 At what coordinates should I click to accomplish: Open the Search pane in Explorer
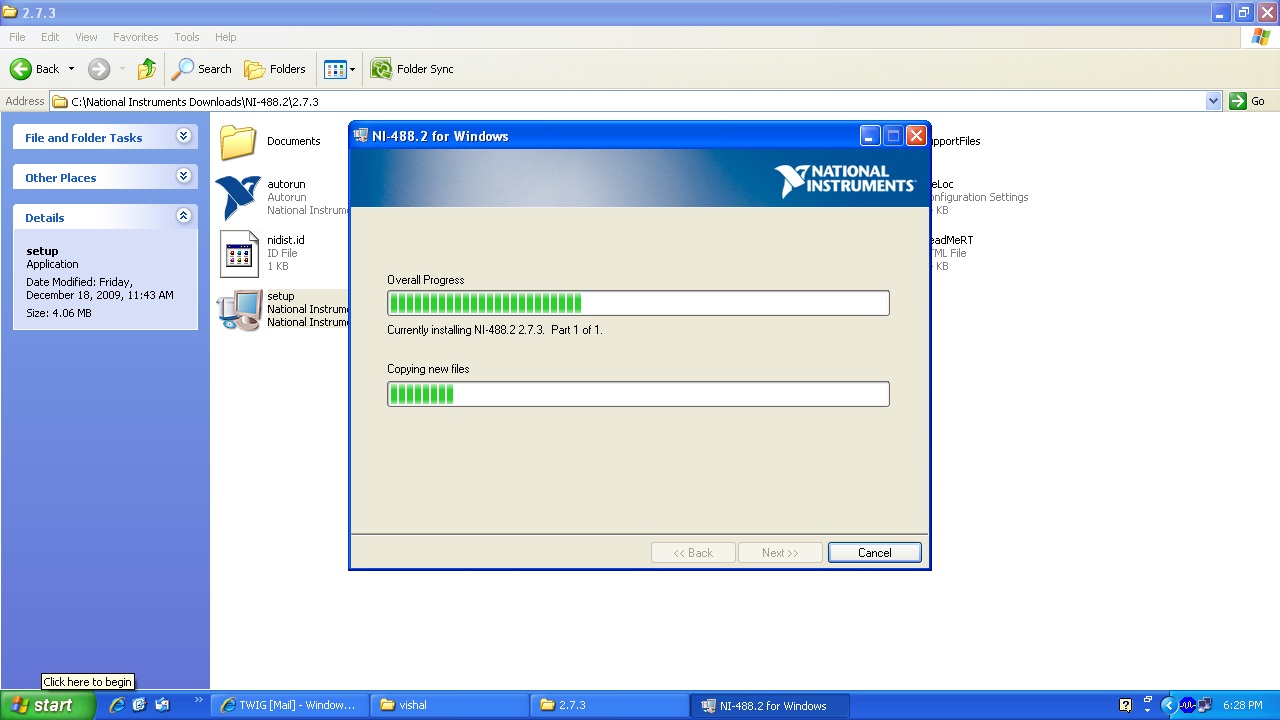(202, 69)
